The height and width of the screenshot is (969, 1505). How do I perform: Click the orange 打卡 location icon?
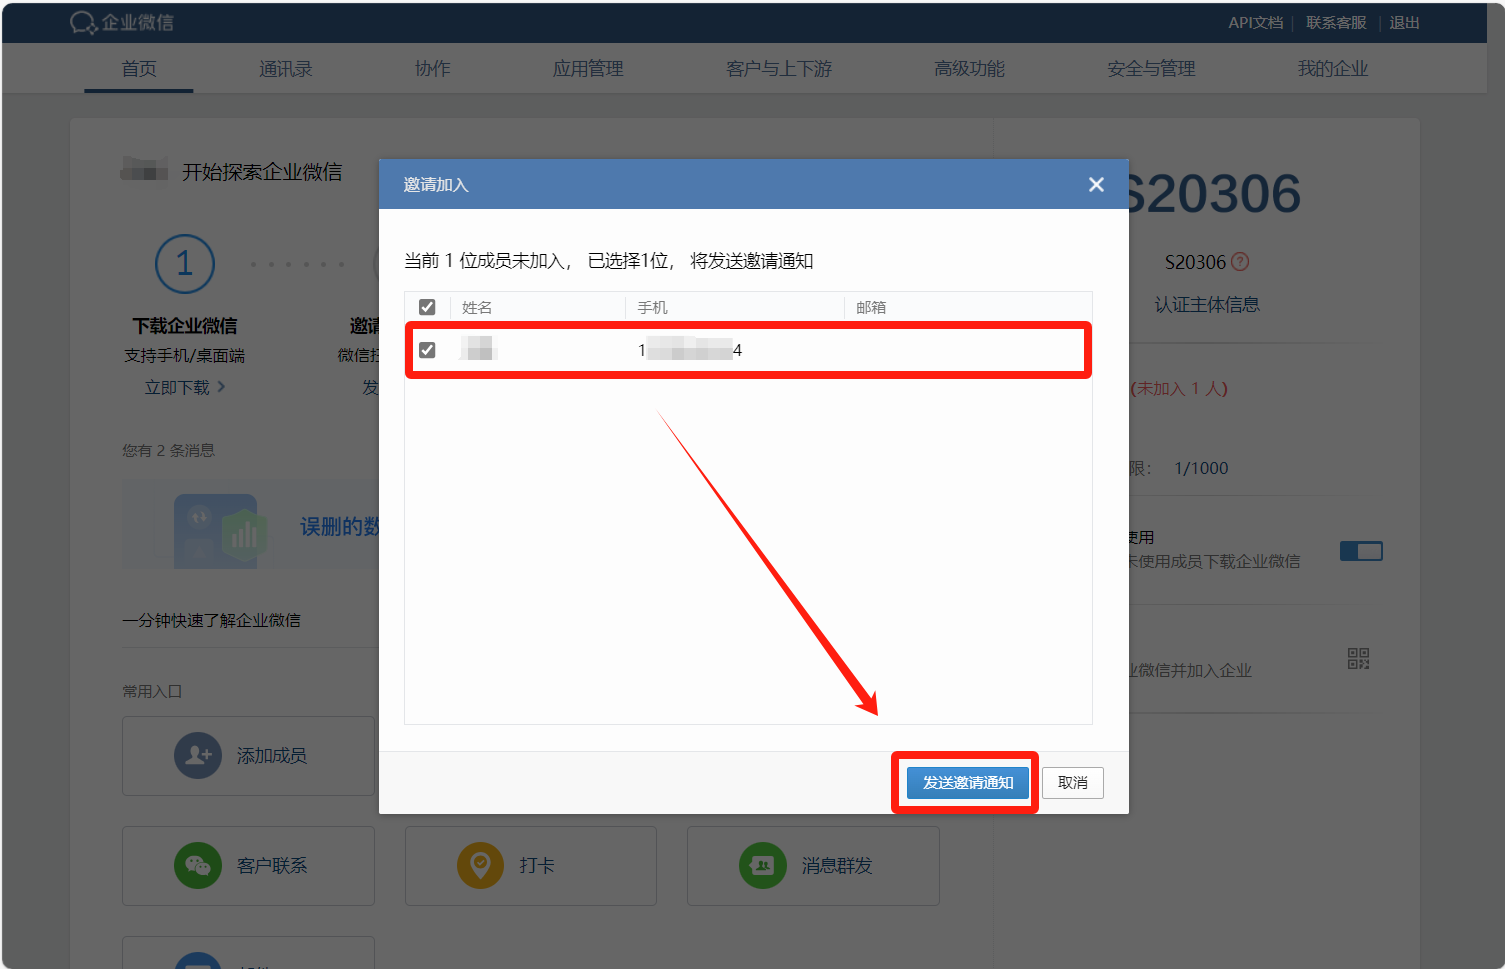pos(480,865)
